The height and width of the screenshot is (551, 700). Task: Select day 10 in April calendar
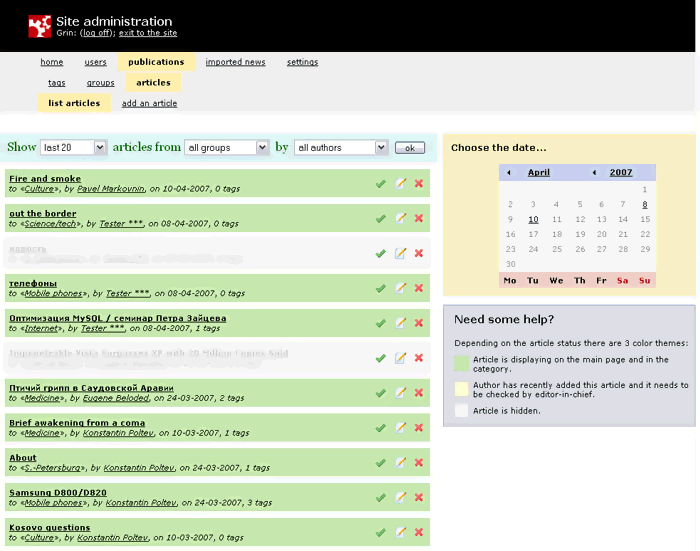coord(533,219)
